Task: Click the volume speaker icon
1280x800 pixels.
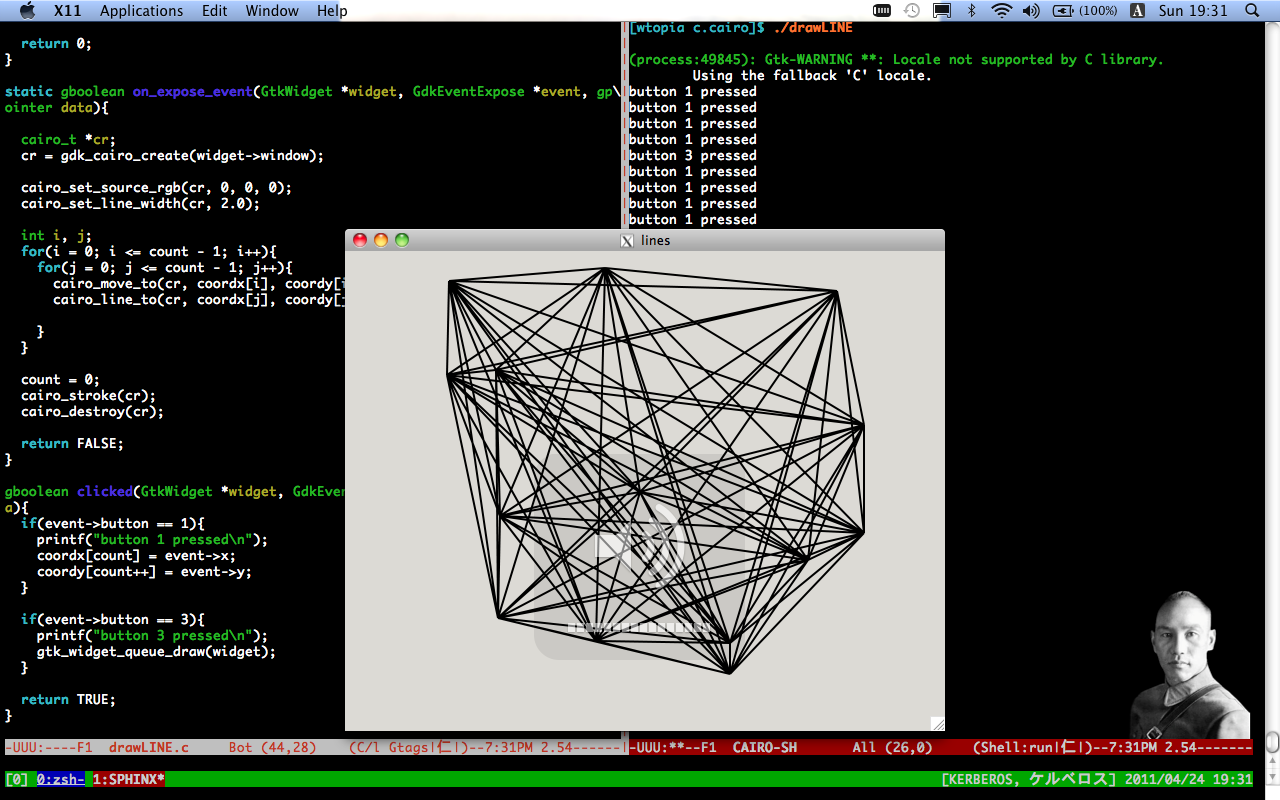Action: click(x=1031, y=11)
